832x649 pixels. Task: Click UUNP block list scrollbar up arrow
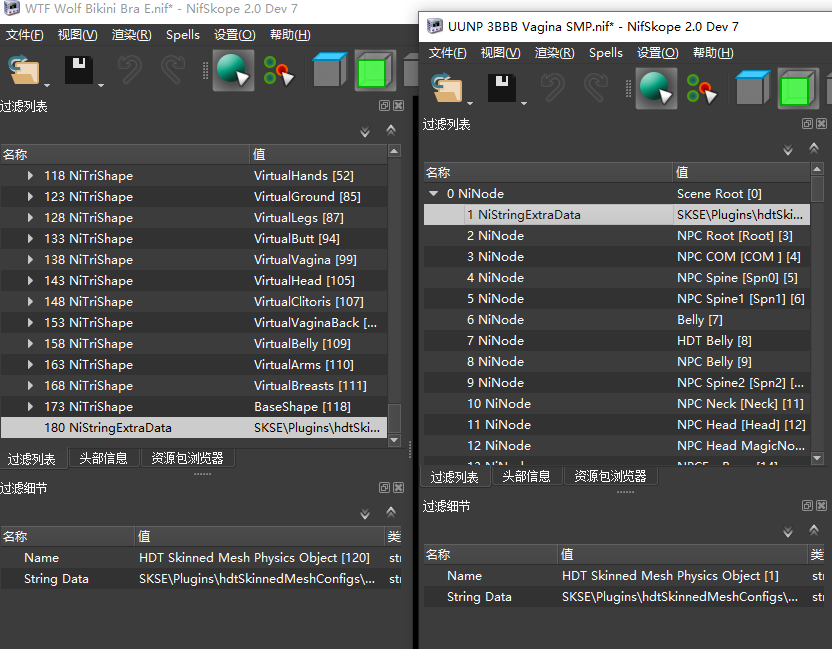[817, 169]
